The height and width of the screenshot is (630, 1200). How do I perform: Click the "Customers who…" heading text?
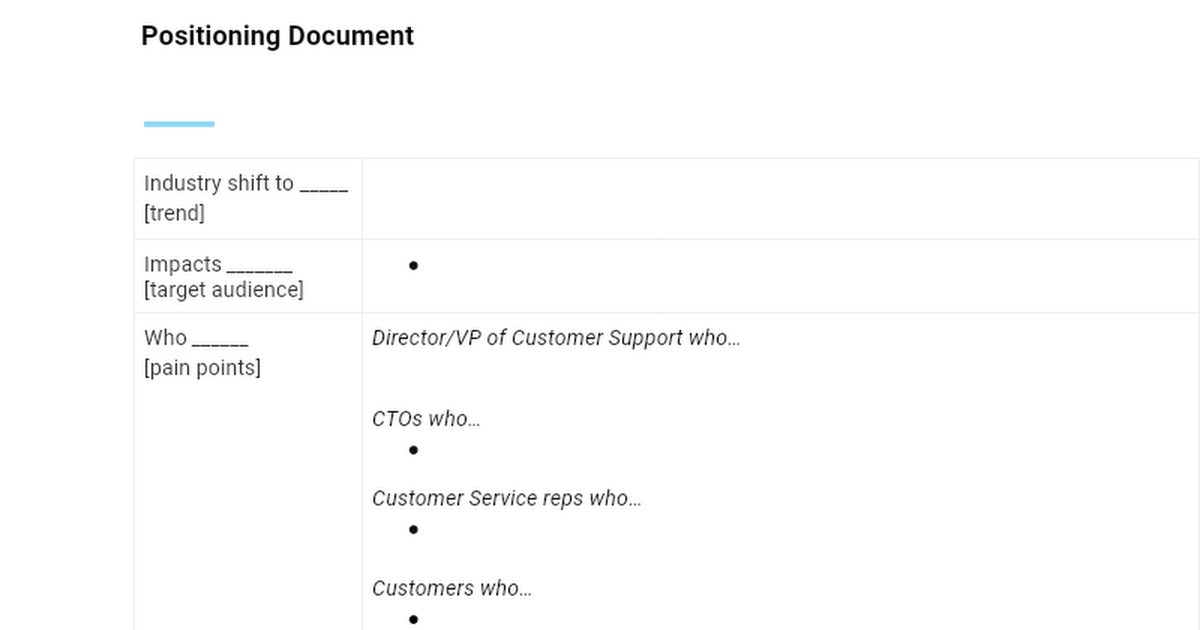tap(452, 588)
